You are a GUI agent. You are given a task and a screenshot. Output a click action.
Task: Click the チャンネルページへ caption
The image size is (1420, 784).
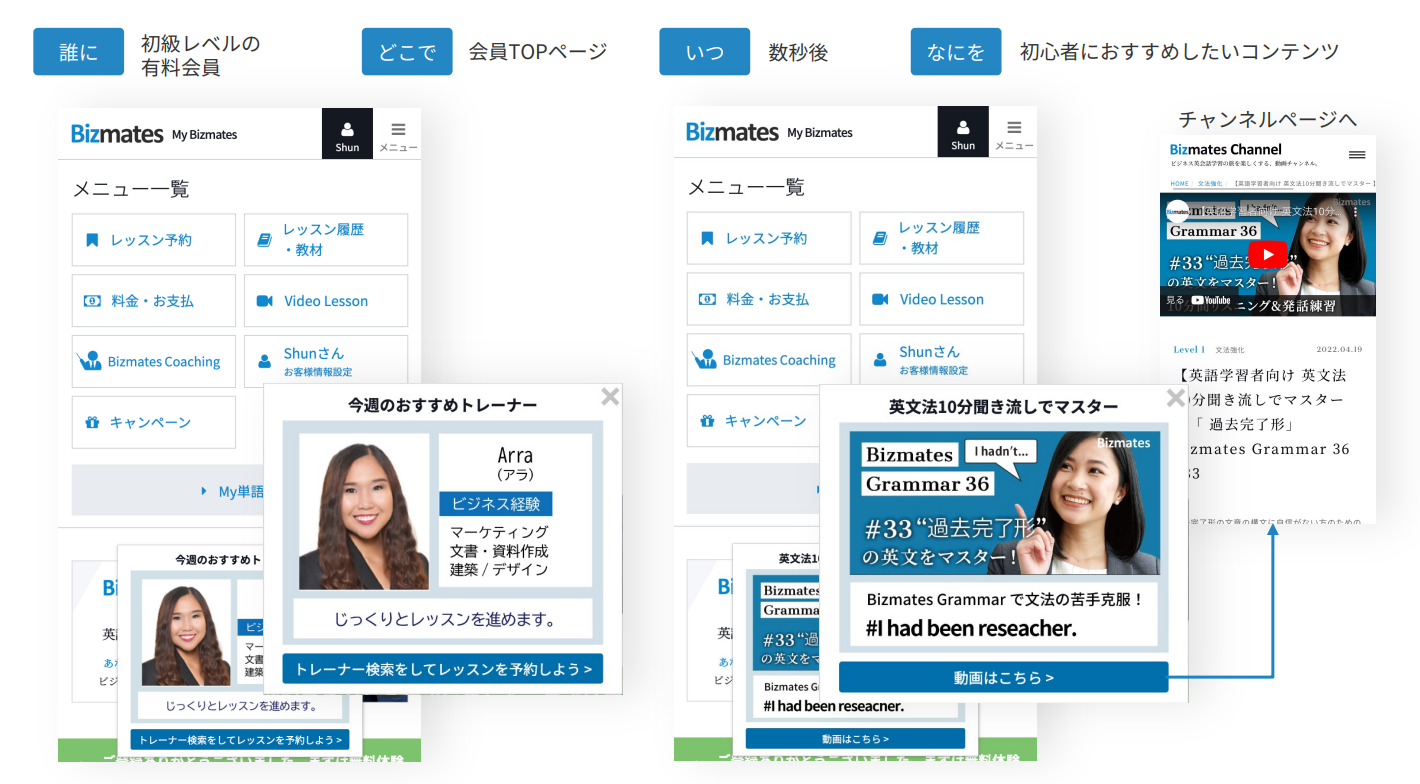(x=1267, y=119)
